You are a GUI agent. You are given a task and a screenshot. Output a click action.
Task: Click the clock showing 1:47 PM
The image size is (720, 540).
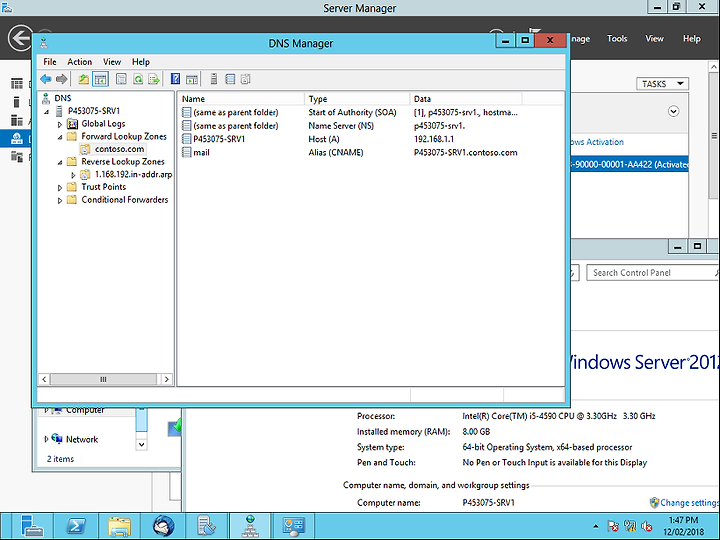pyautogui.click(x=683, y=520)
